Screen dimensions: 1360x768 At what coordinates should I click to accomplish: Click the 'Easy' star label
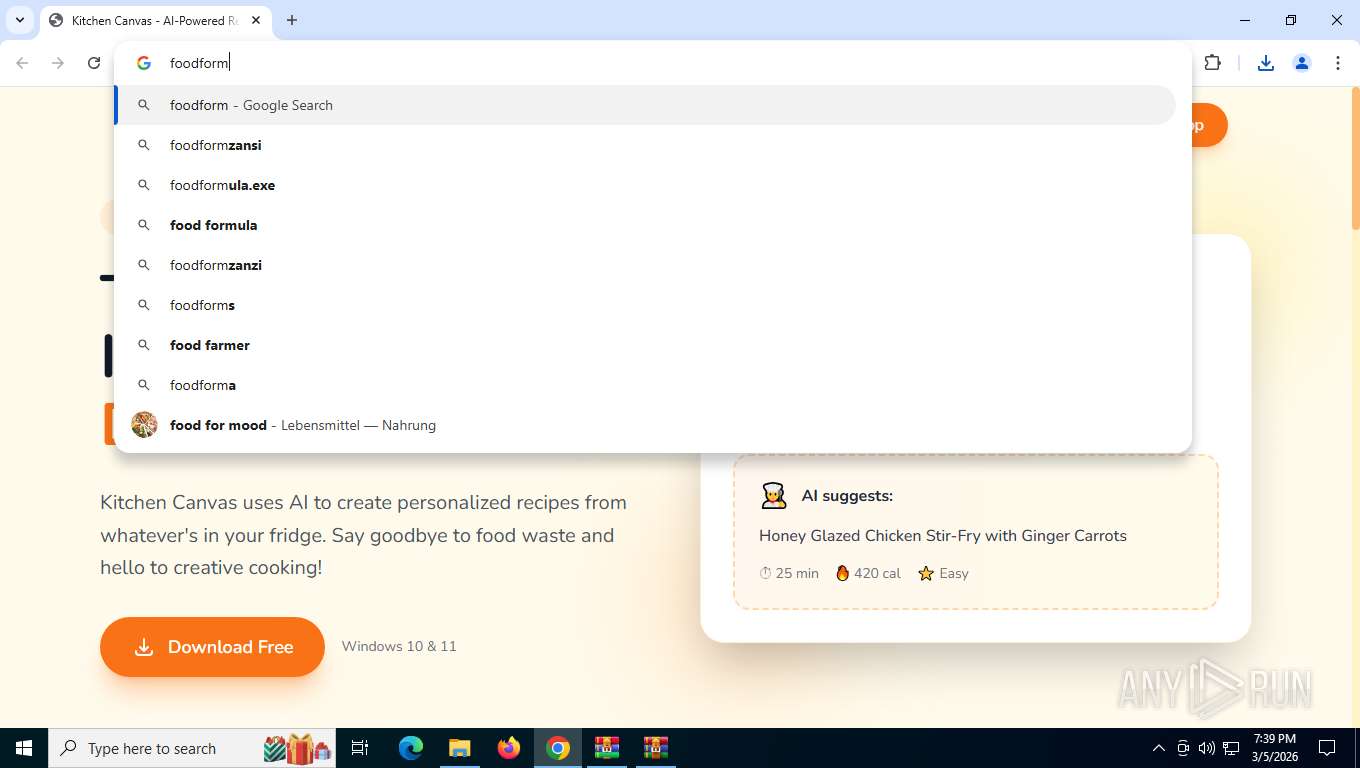pos(943,573)
